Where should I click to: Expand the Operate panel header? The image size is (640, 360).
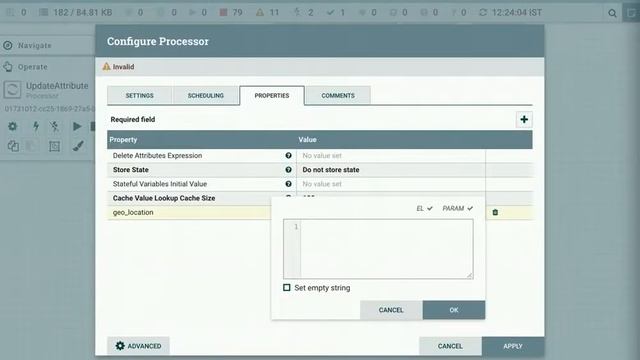click(33, 67)
